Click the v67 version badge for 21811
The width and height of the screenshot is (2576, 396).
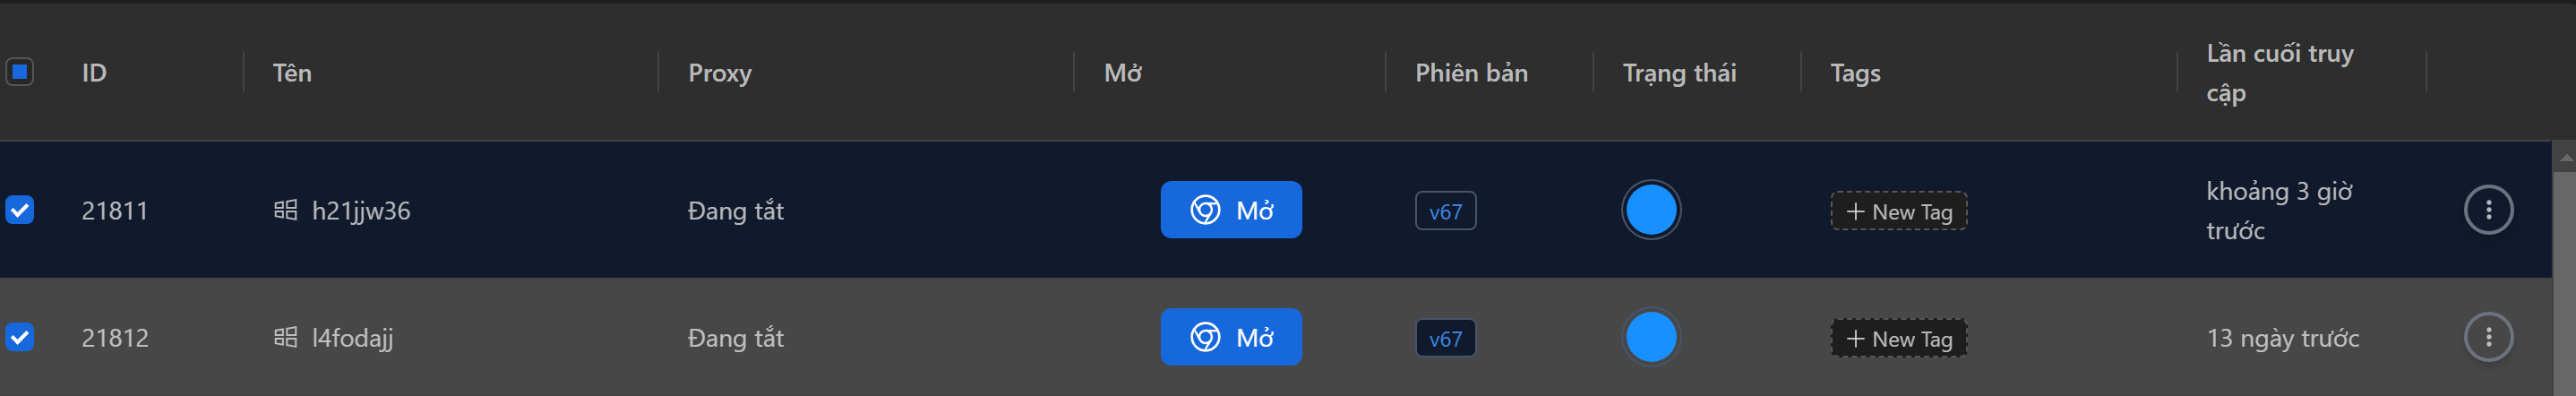1445,211
